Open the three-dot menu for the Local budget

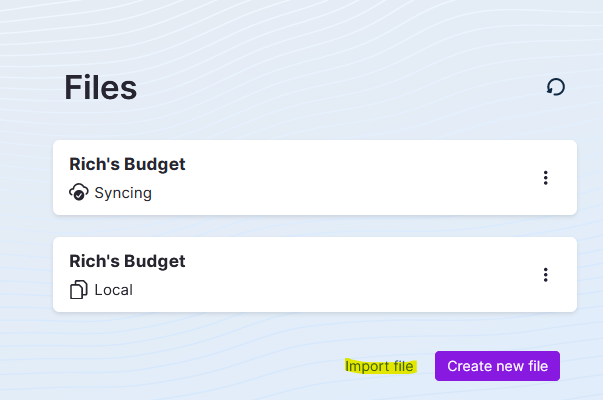(x=545, y=275)
